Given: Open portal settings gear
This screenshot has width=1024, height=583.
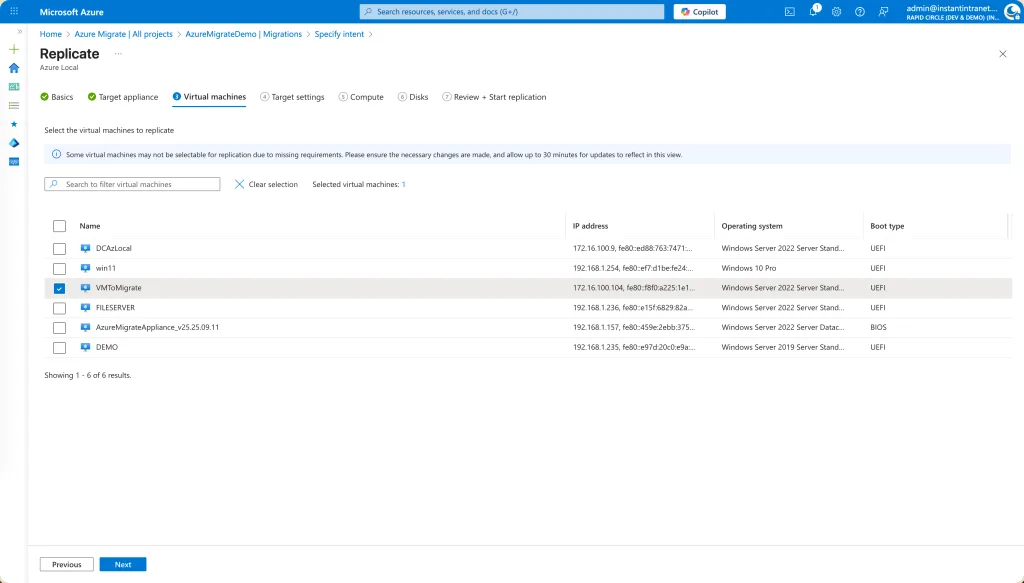Looking at the screenshot, I should pos(836,12).
